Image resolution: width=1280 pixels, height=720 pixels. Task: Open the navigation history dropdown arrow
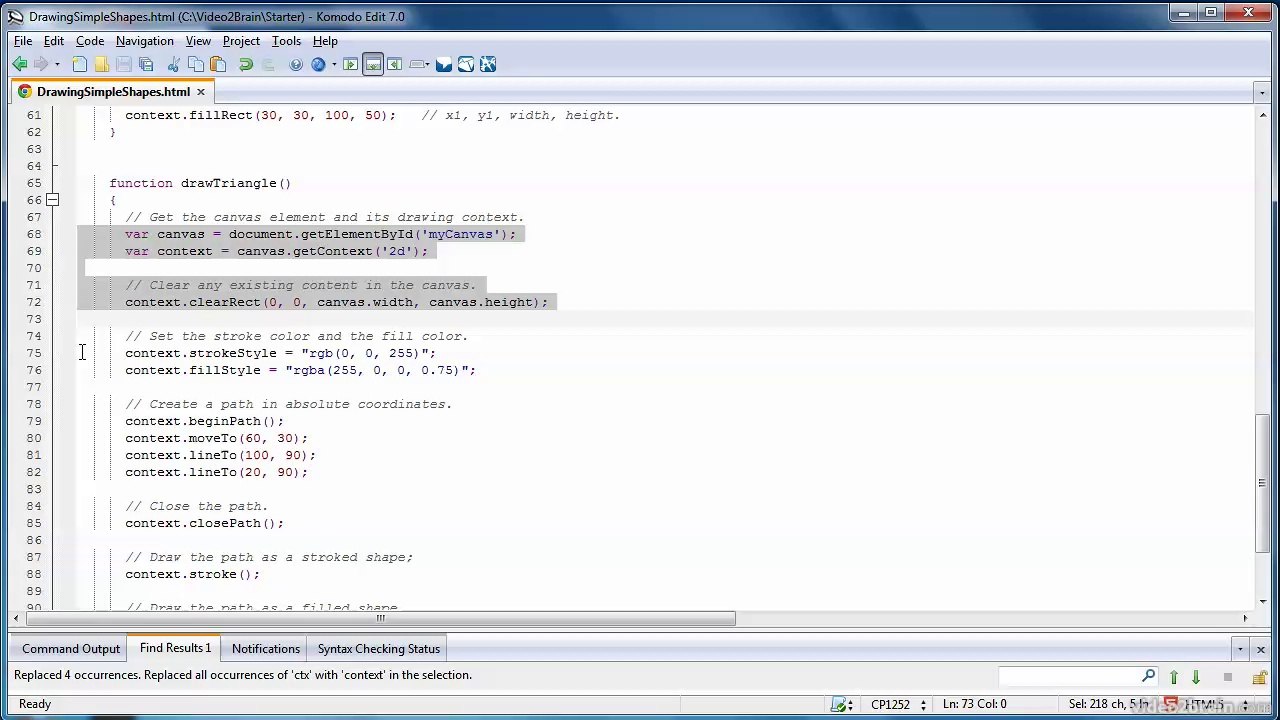click(x=57, y=64)
